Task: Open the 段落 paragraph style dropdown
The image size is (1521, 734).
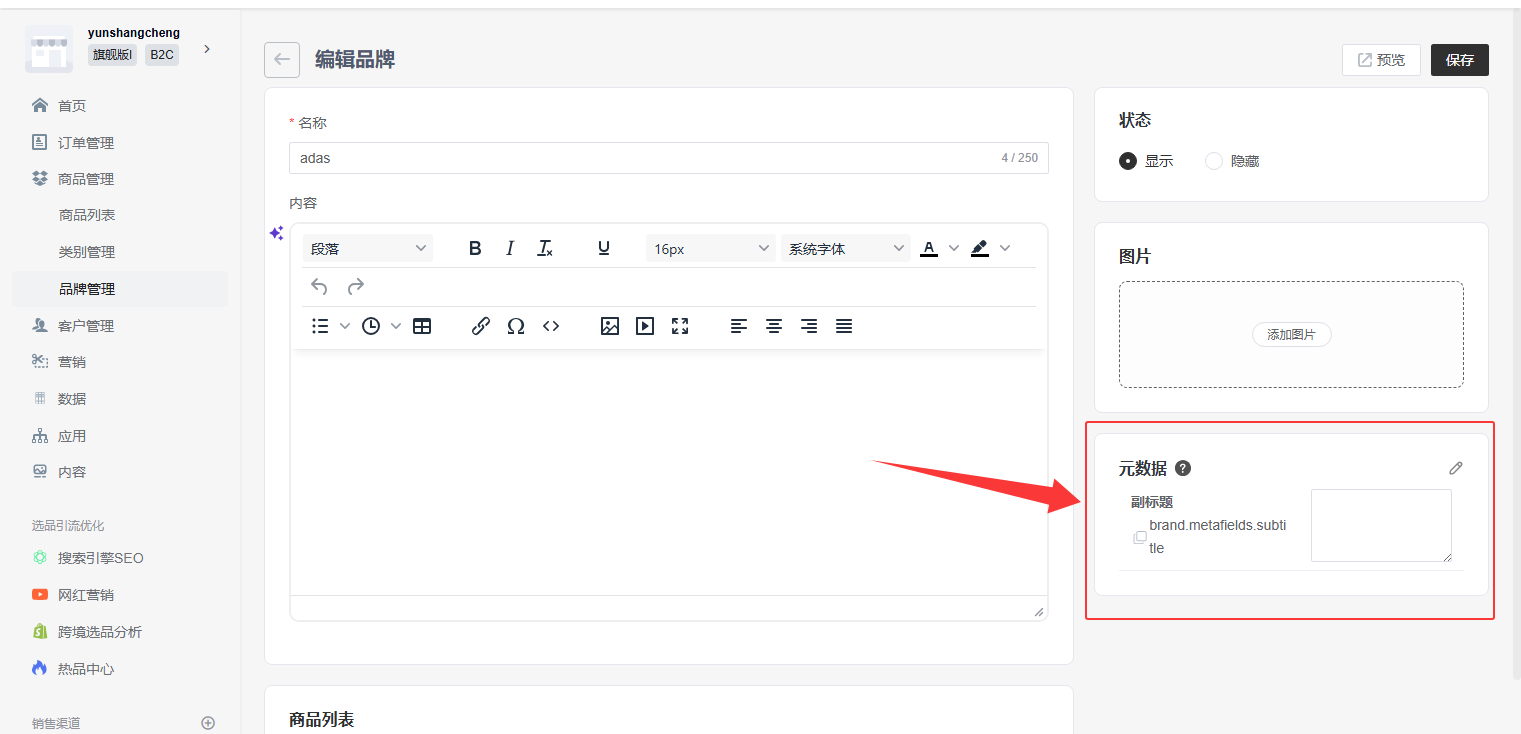Action: coord(368,249)
